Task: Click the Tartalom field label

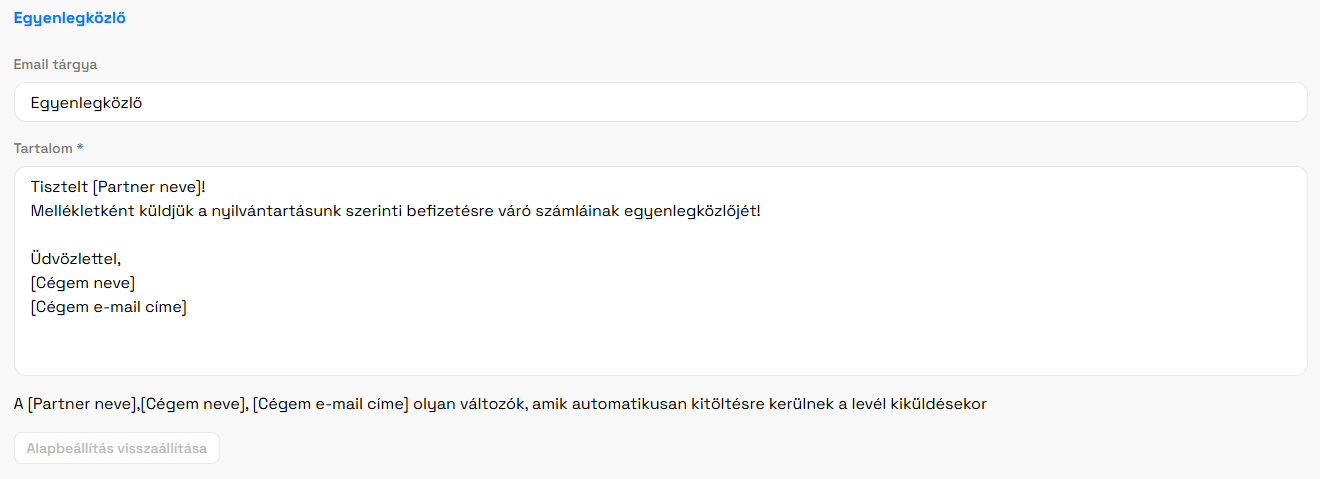Action: 43,148
